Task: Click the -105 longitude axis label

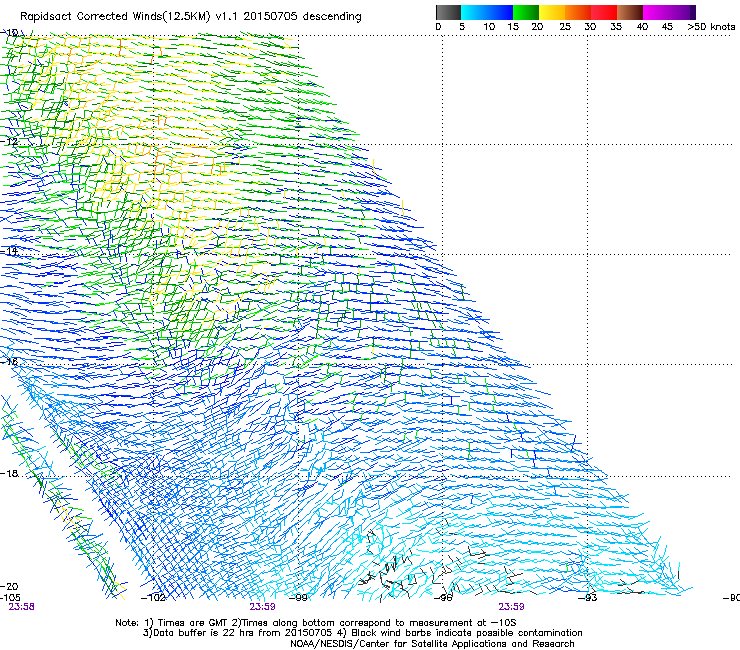Action: coord(10,597)
